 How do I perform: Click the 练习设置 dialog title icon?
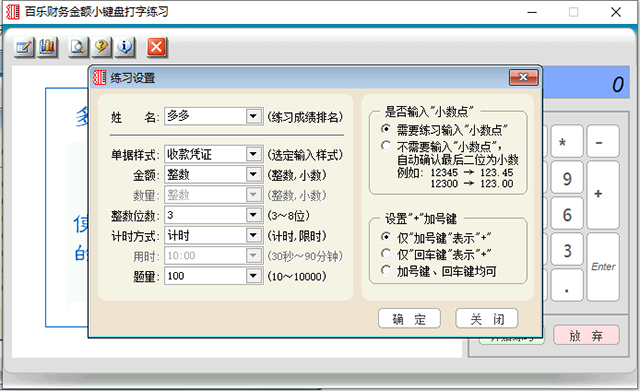tap(99, 78)
